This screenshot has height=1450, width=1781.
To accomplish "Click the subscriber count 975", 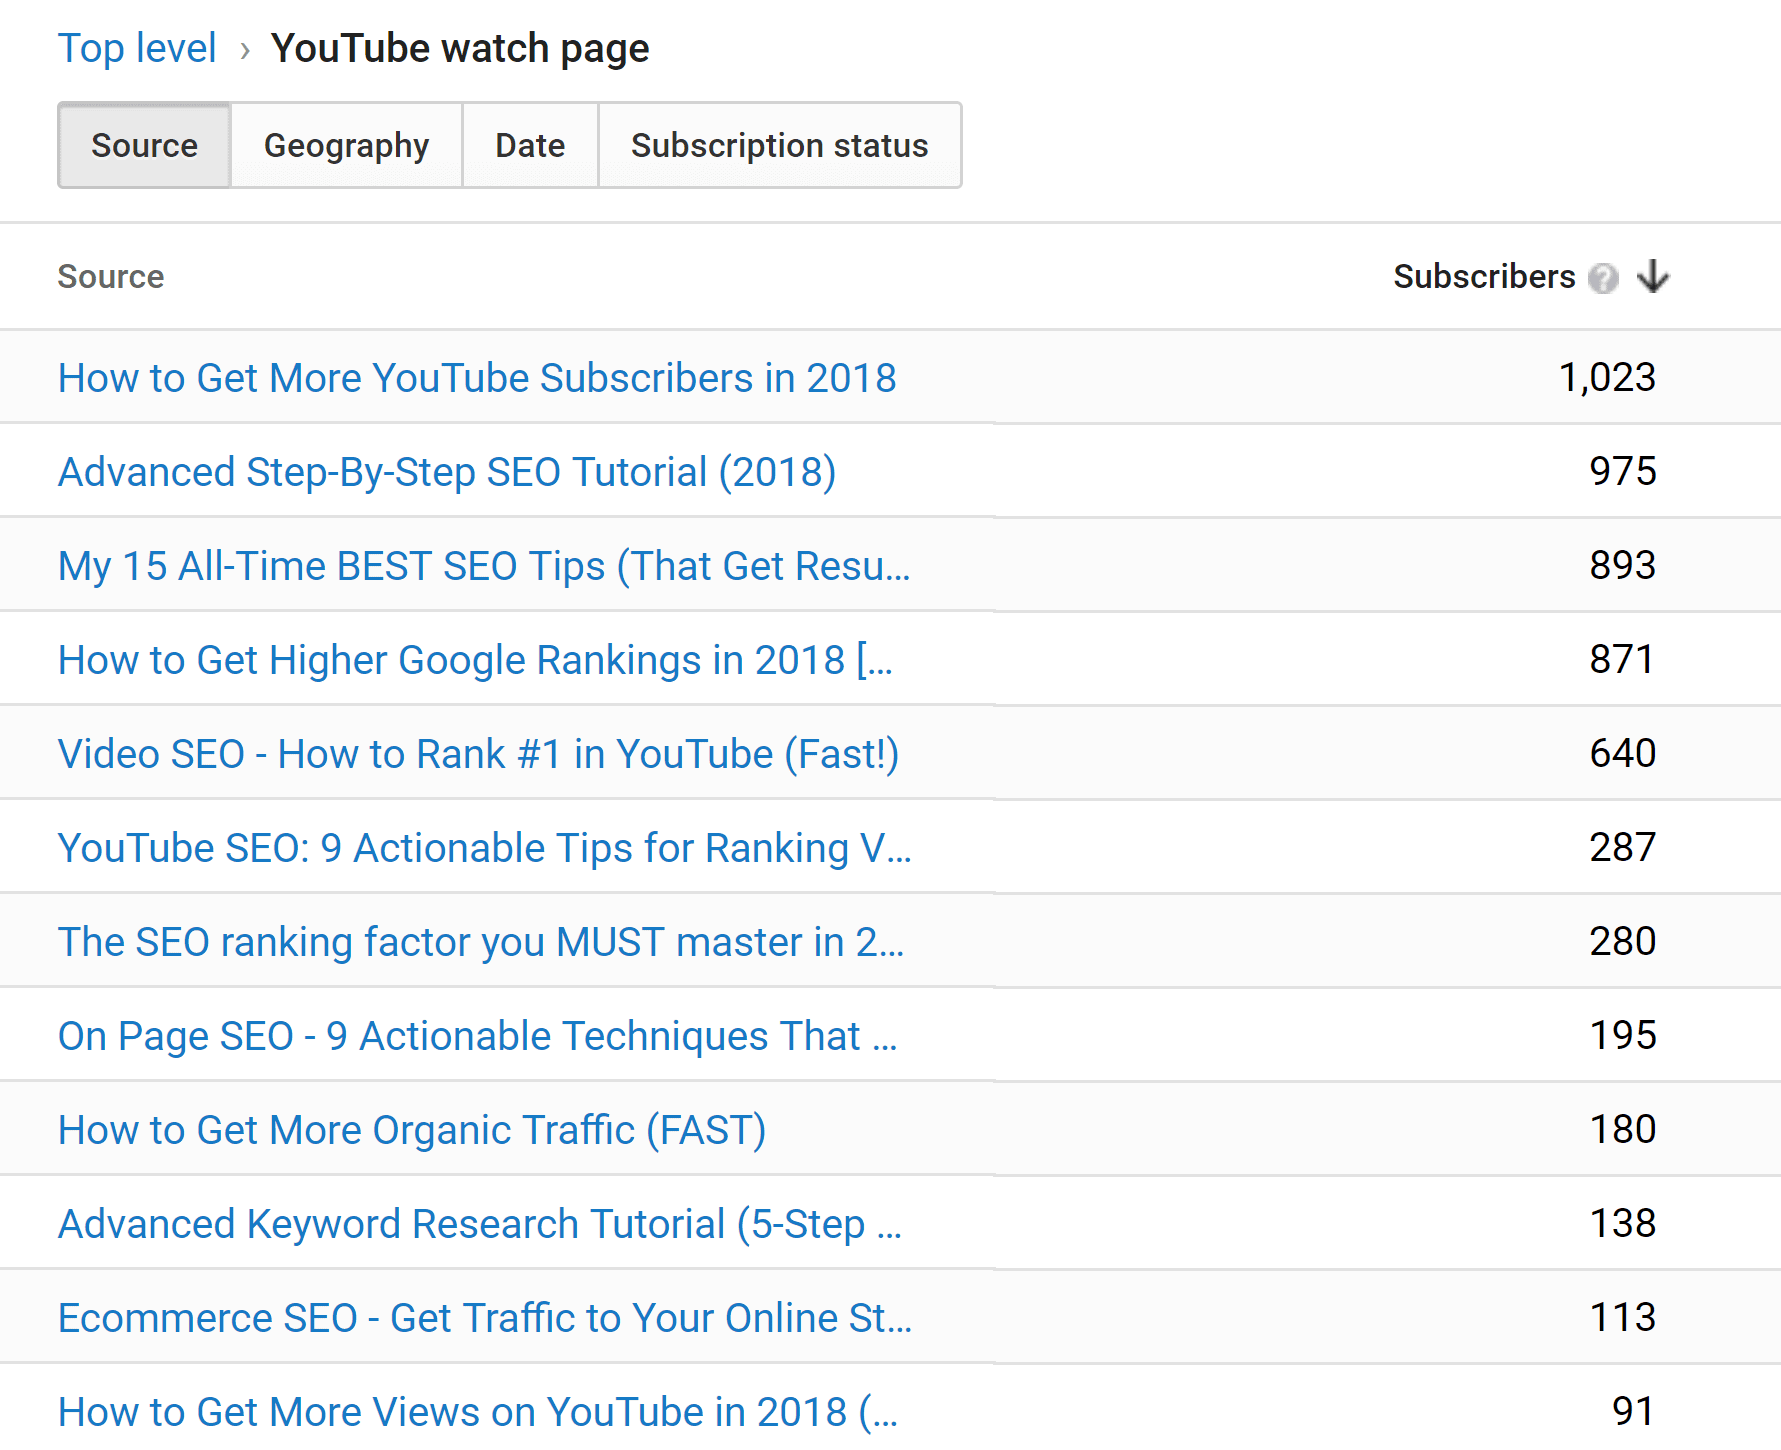I will pyautogui.click(x=1623, y=472).
